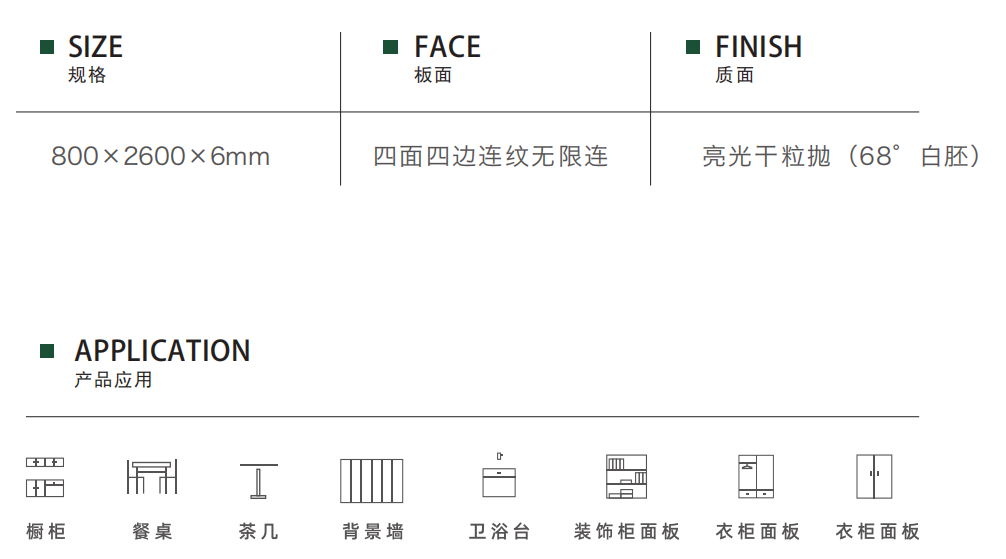Click the 卫浴台 bathroom vanity icon
Image resolution: width=1006 pixels, height=559 pixels.
pos(499,475)
